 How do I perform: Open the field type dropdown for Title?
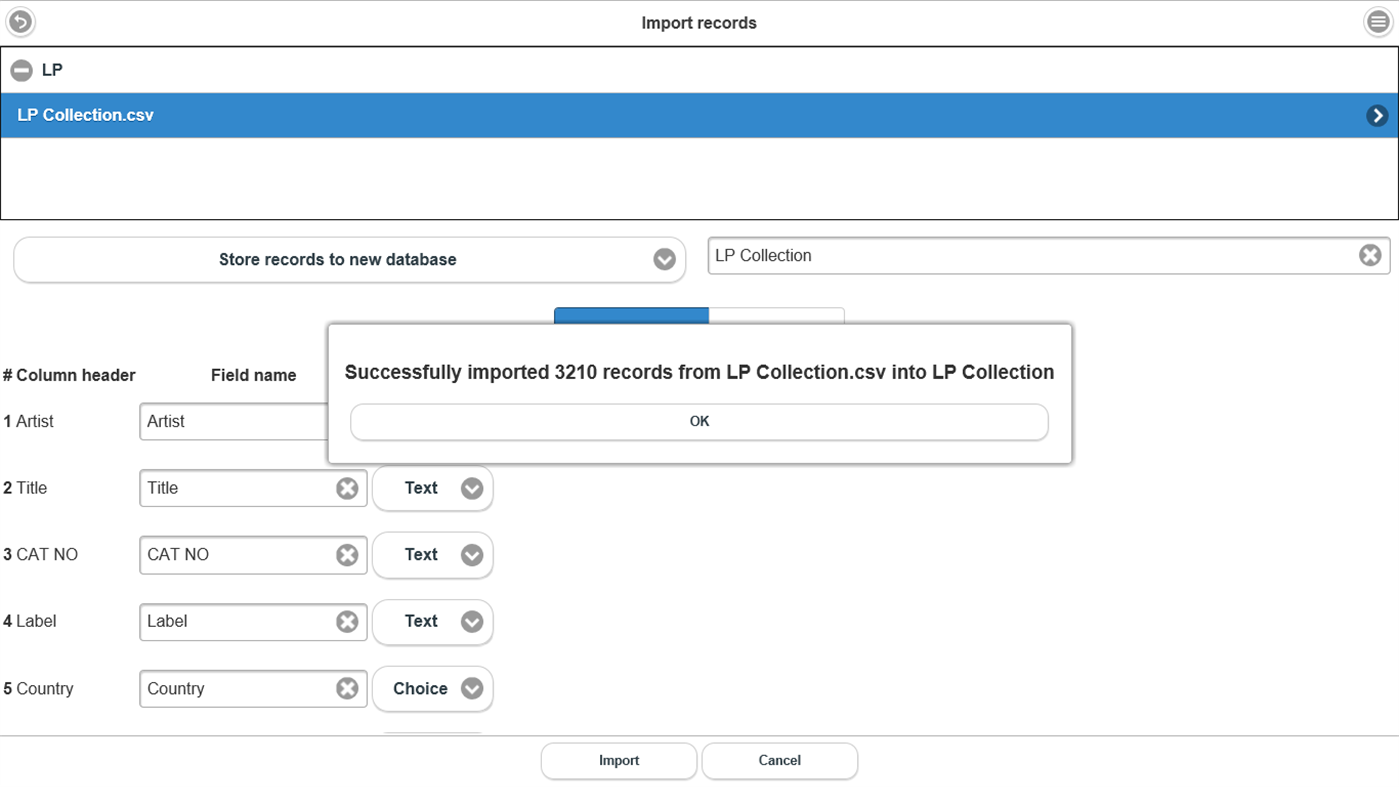(x=471, y=488)
